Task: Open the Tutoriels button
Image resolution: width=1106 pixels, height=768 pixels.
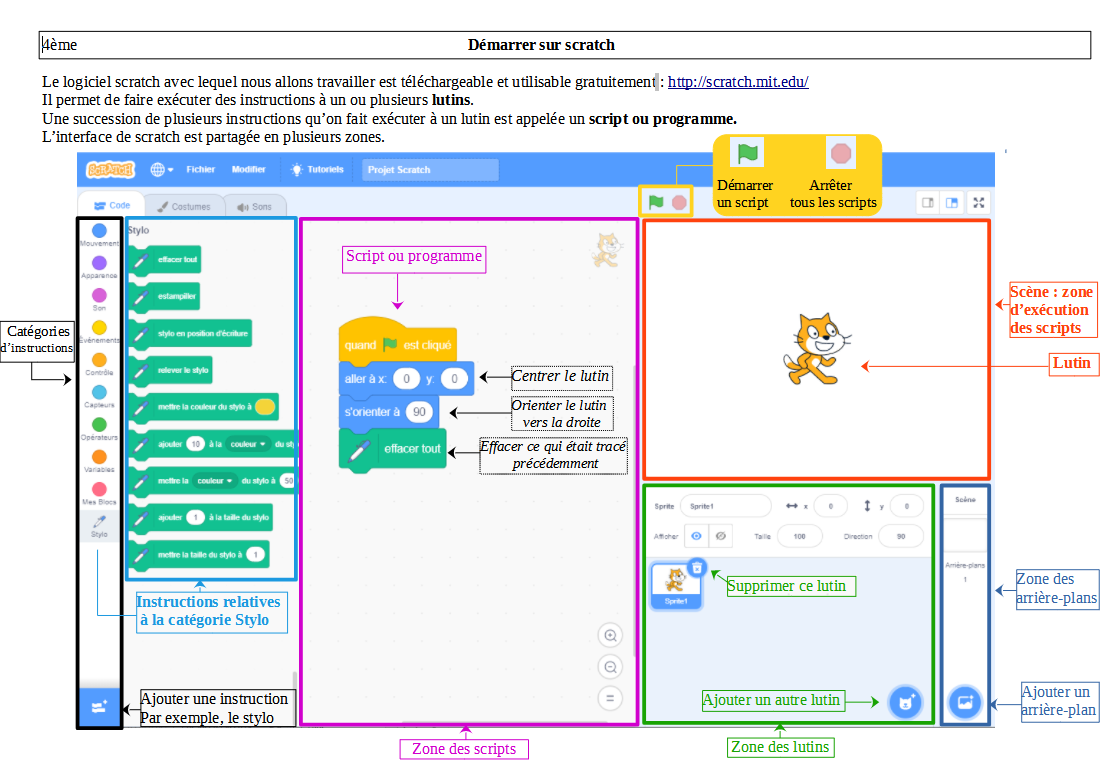Action: click(x=318, y=170)
